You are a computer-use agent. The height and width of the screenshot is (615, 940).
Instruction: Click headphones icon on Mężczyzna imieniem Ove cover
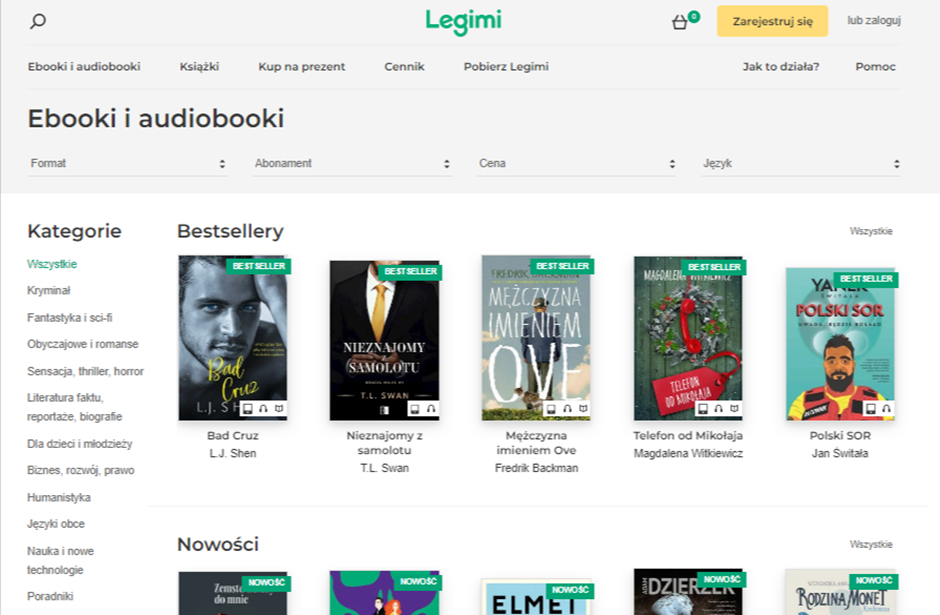(567, 409)
